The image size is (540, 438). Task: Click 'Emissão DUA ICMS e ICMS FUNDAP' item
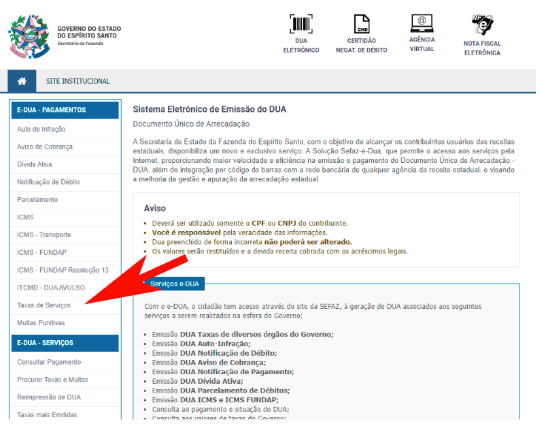[215, 400]
